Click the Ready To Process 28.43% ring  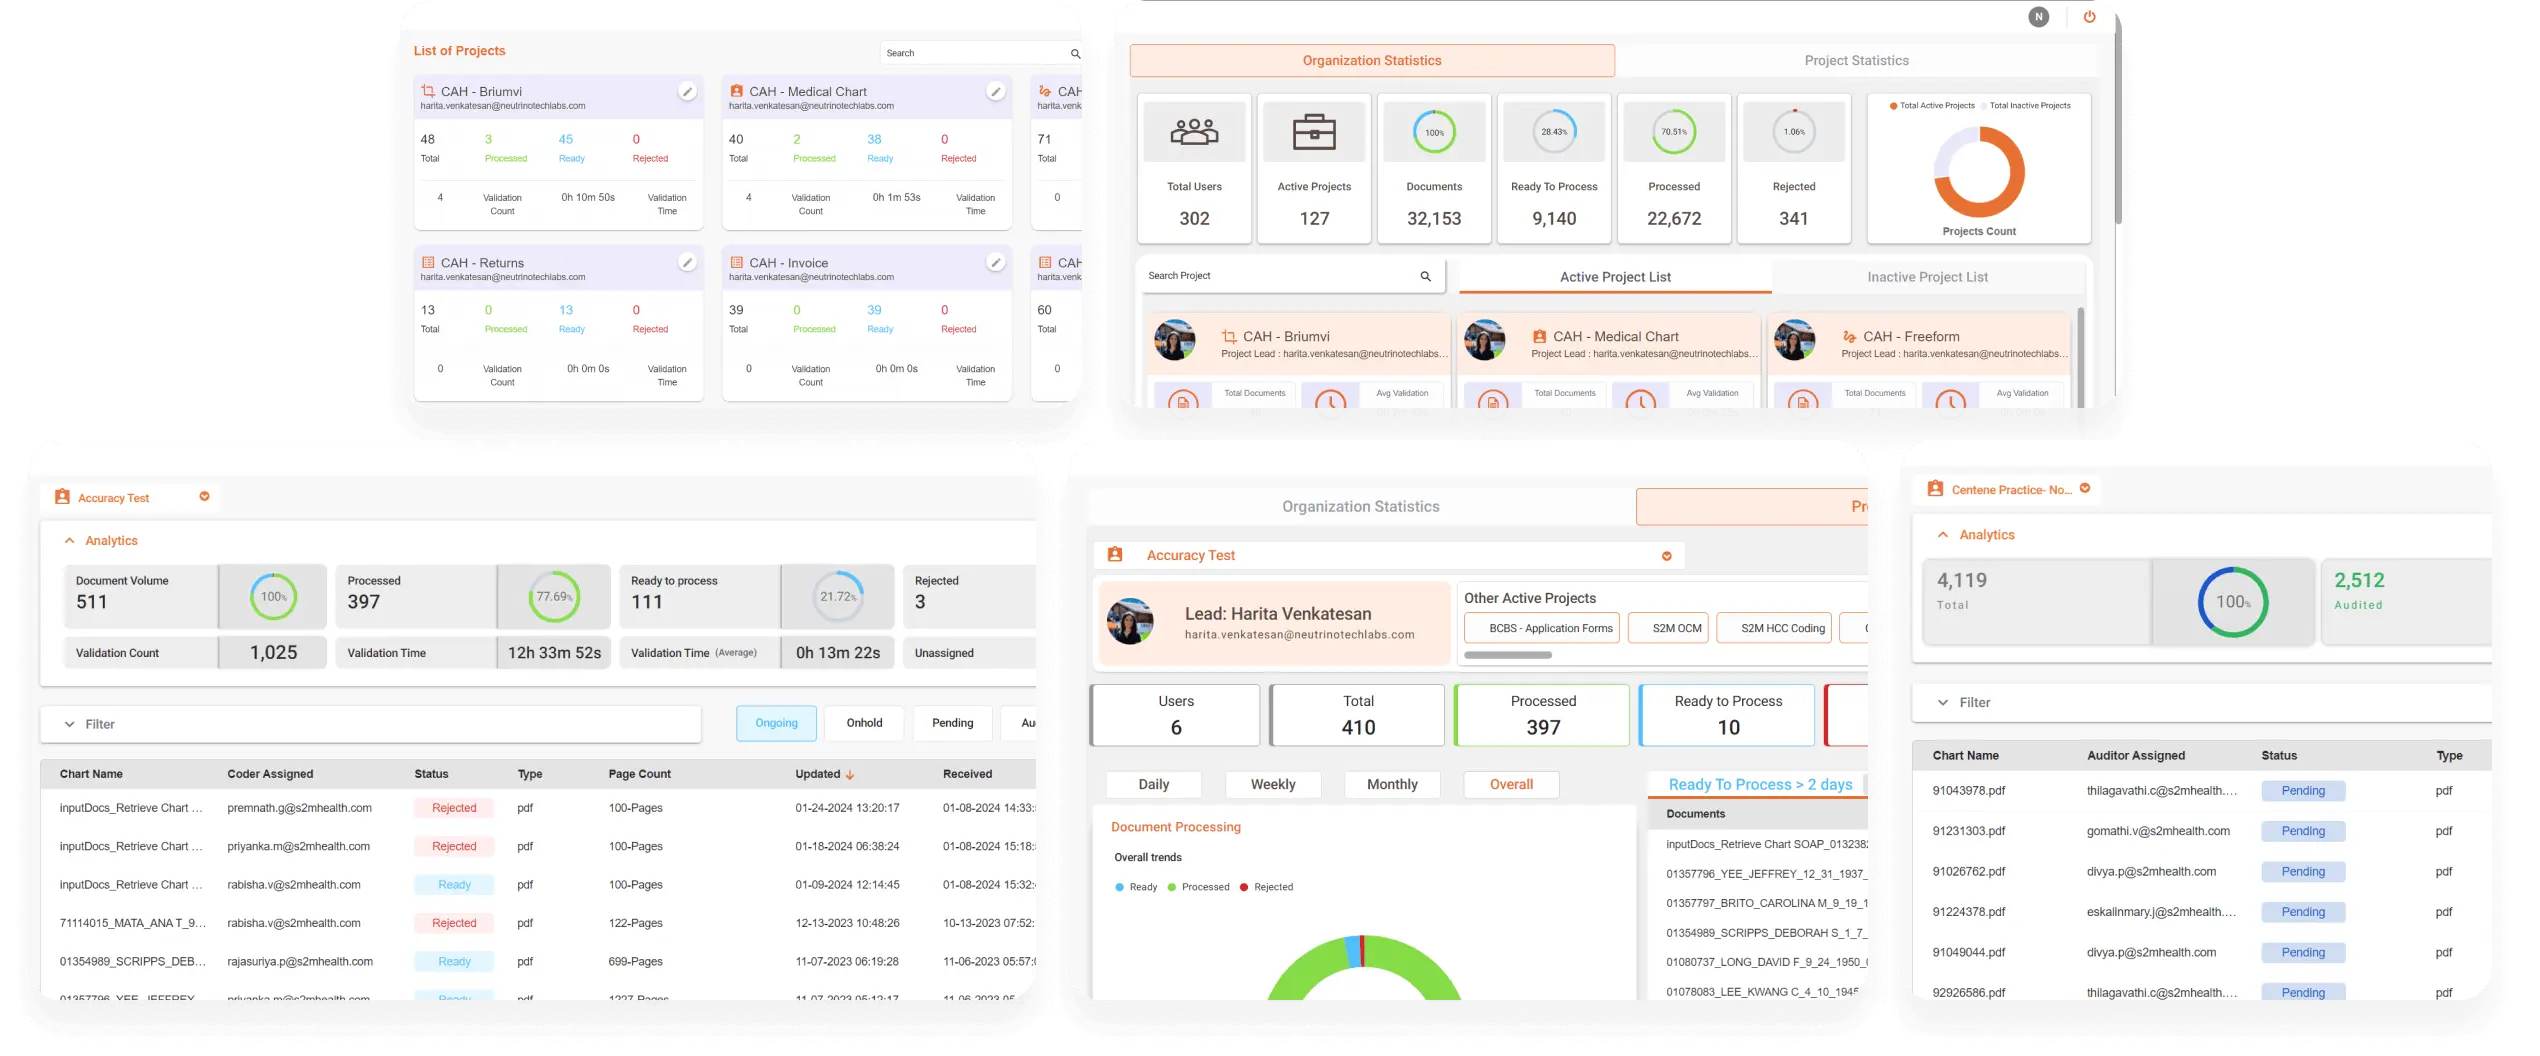[1554, 132]
